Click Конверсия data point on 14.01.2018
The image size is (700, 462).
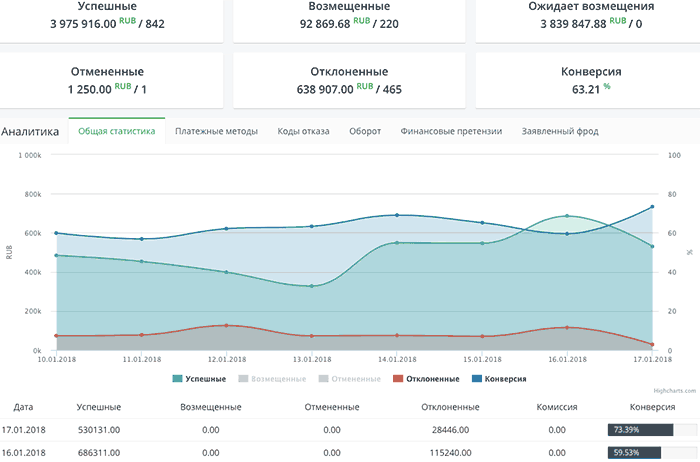click(x=397, y=215)
